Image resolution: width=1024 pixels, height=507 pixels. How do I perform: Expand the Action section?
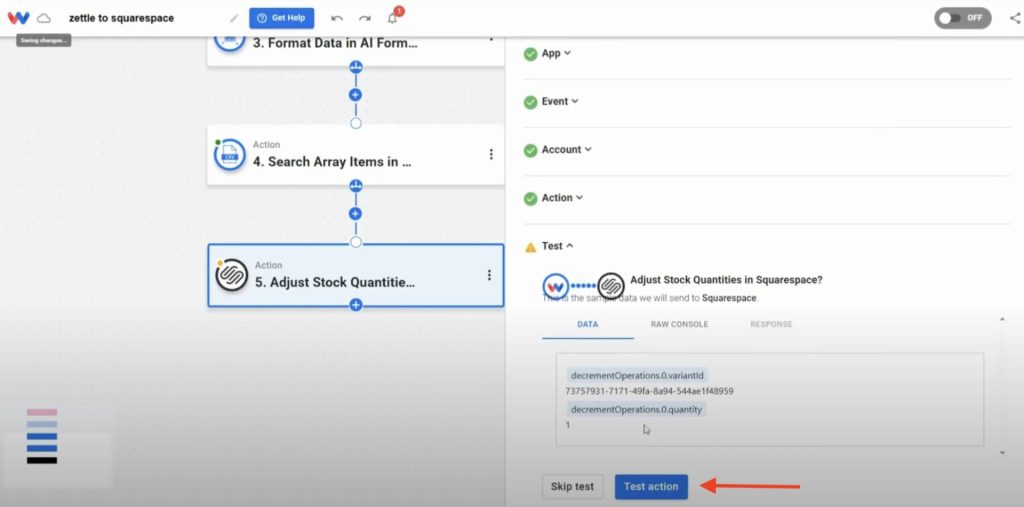(562, 198)
